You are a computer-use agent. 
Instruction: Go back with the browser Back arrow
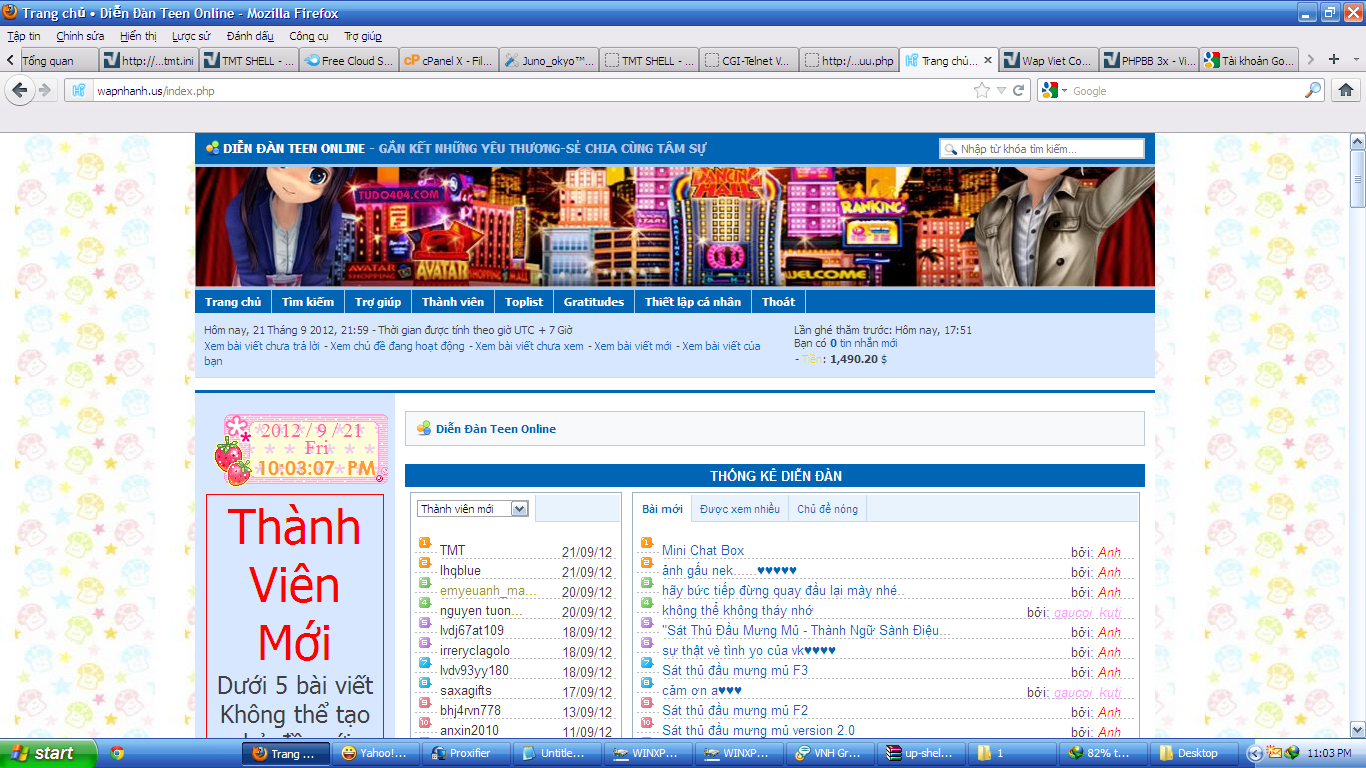click(x=20, y=90)
